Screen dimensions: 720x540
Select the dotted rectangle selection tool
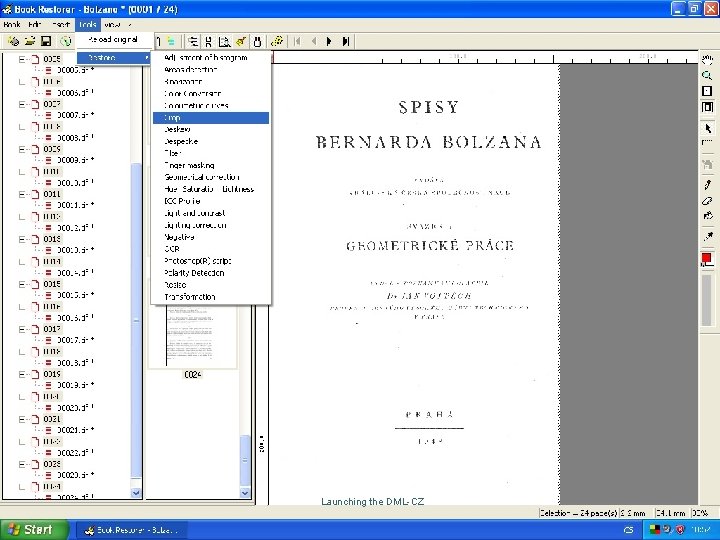[707, 143]
